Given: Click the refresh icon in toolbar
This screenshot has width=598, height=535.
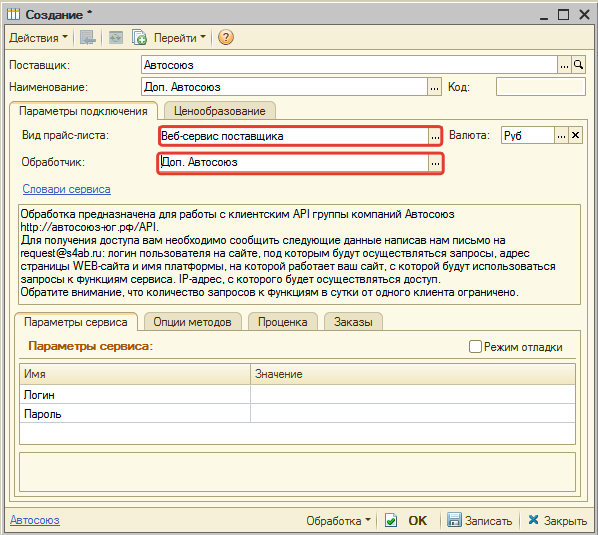Looking at the screenshot, I should click(116, 37).
